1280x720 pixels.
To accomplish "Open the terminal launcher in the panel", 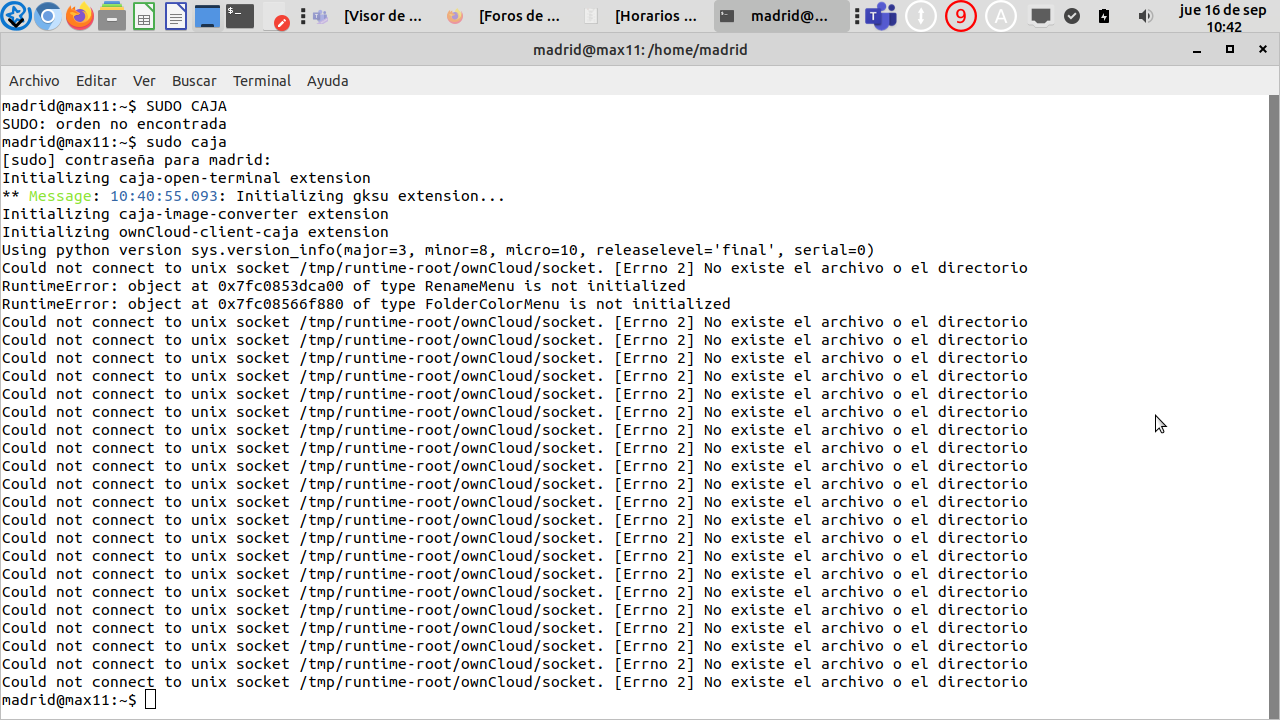I will coord(239,16).
